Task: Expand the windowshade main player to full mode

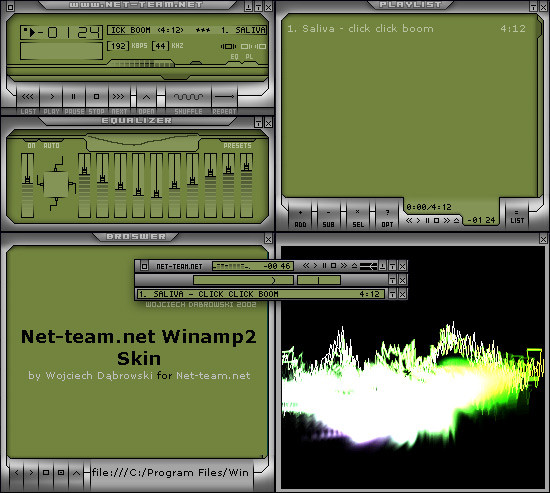Action: coord(393,266)
